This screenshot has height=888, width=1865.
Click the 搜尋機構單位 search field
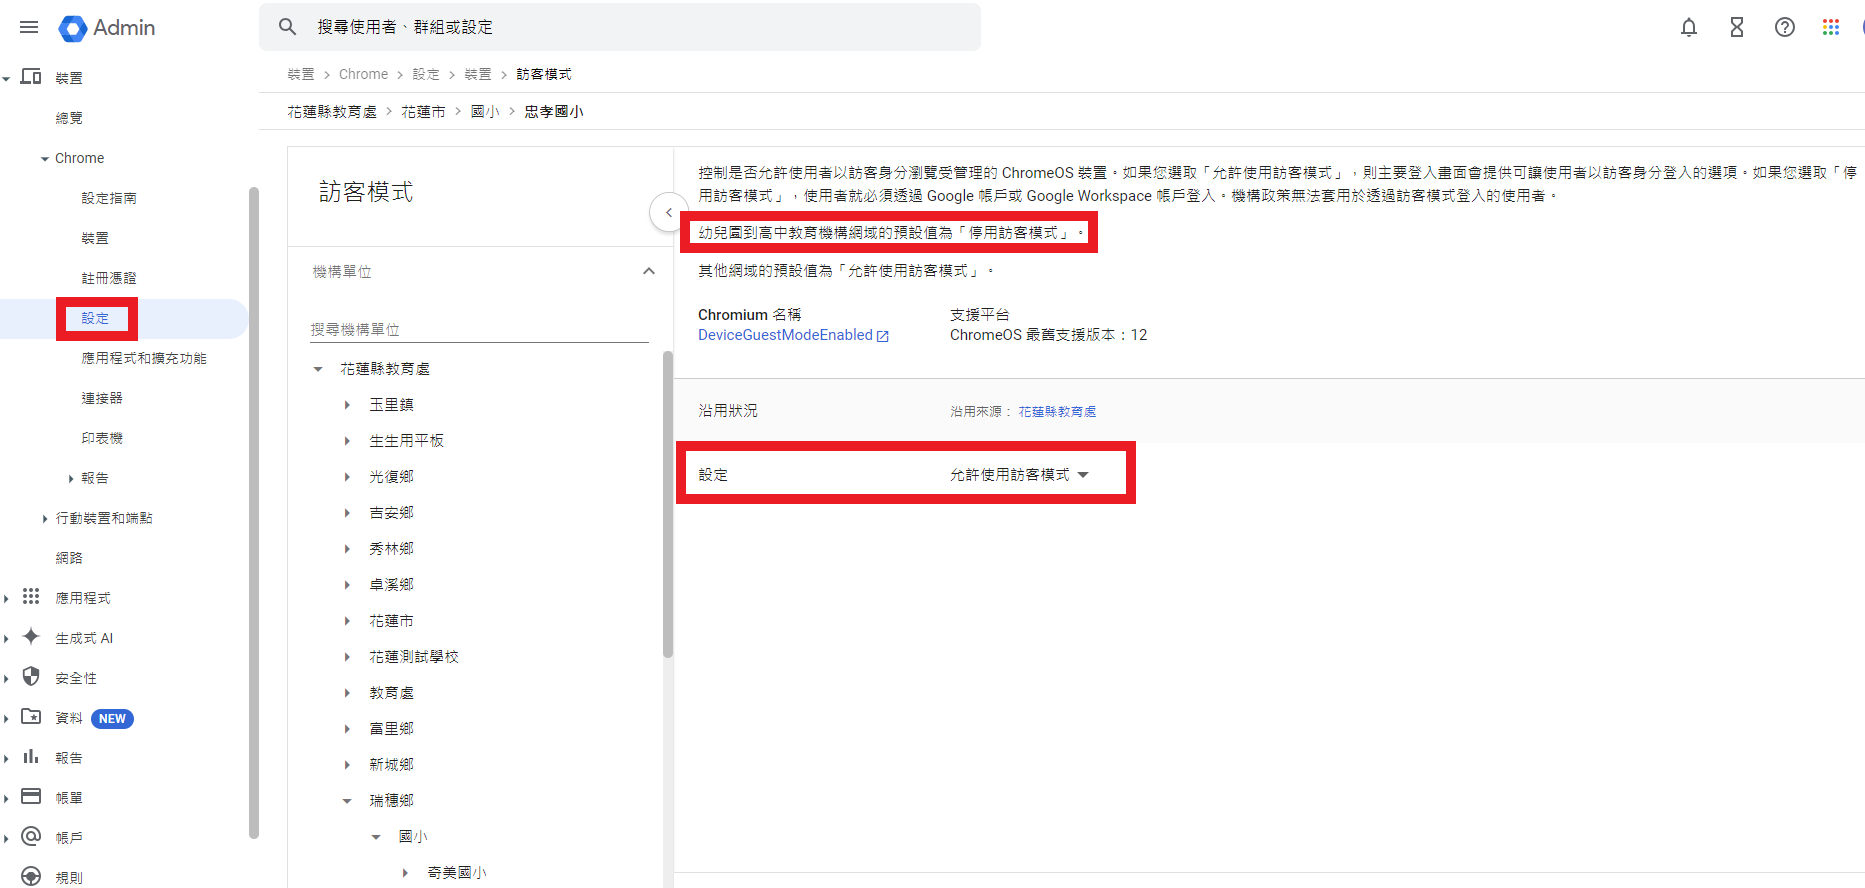pyautogui.click(x=478, y=329)
